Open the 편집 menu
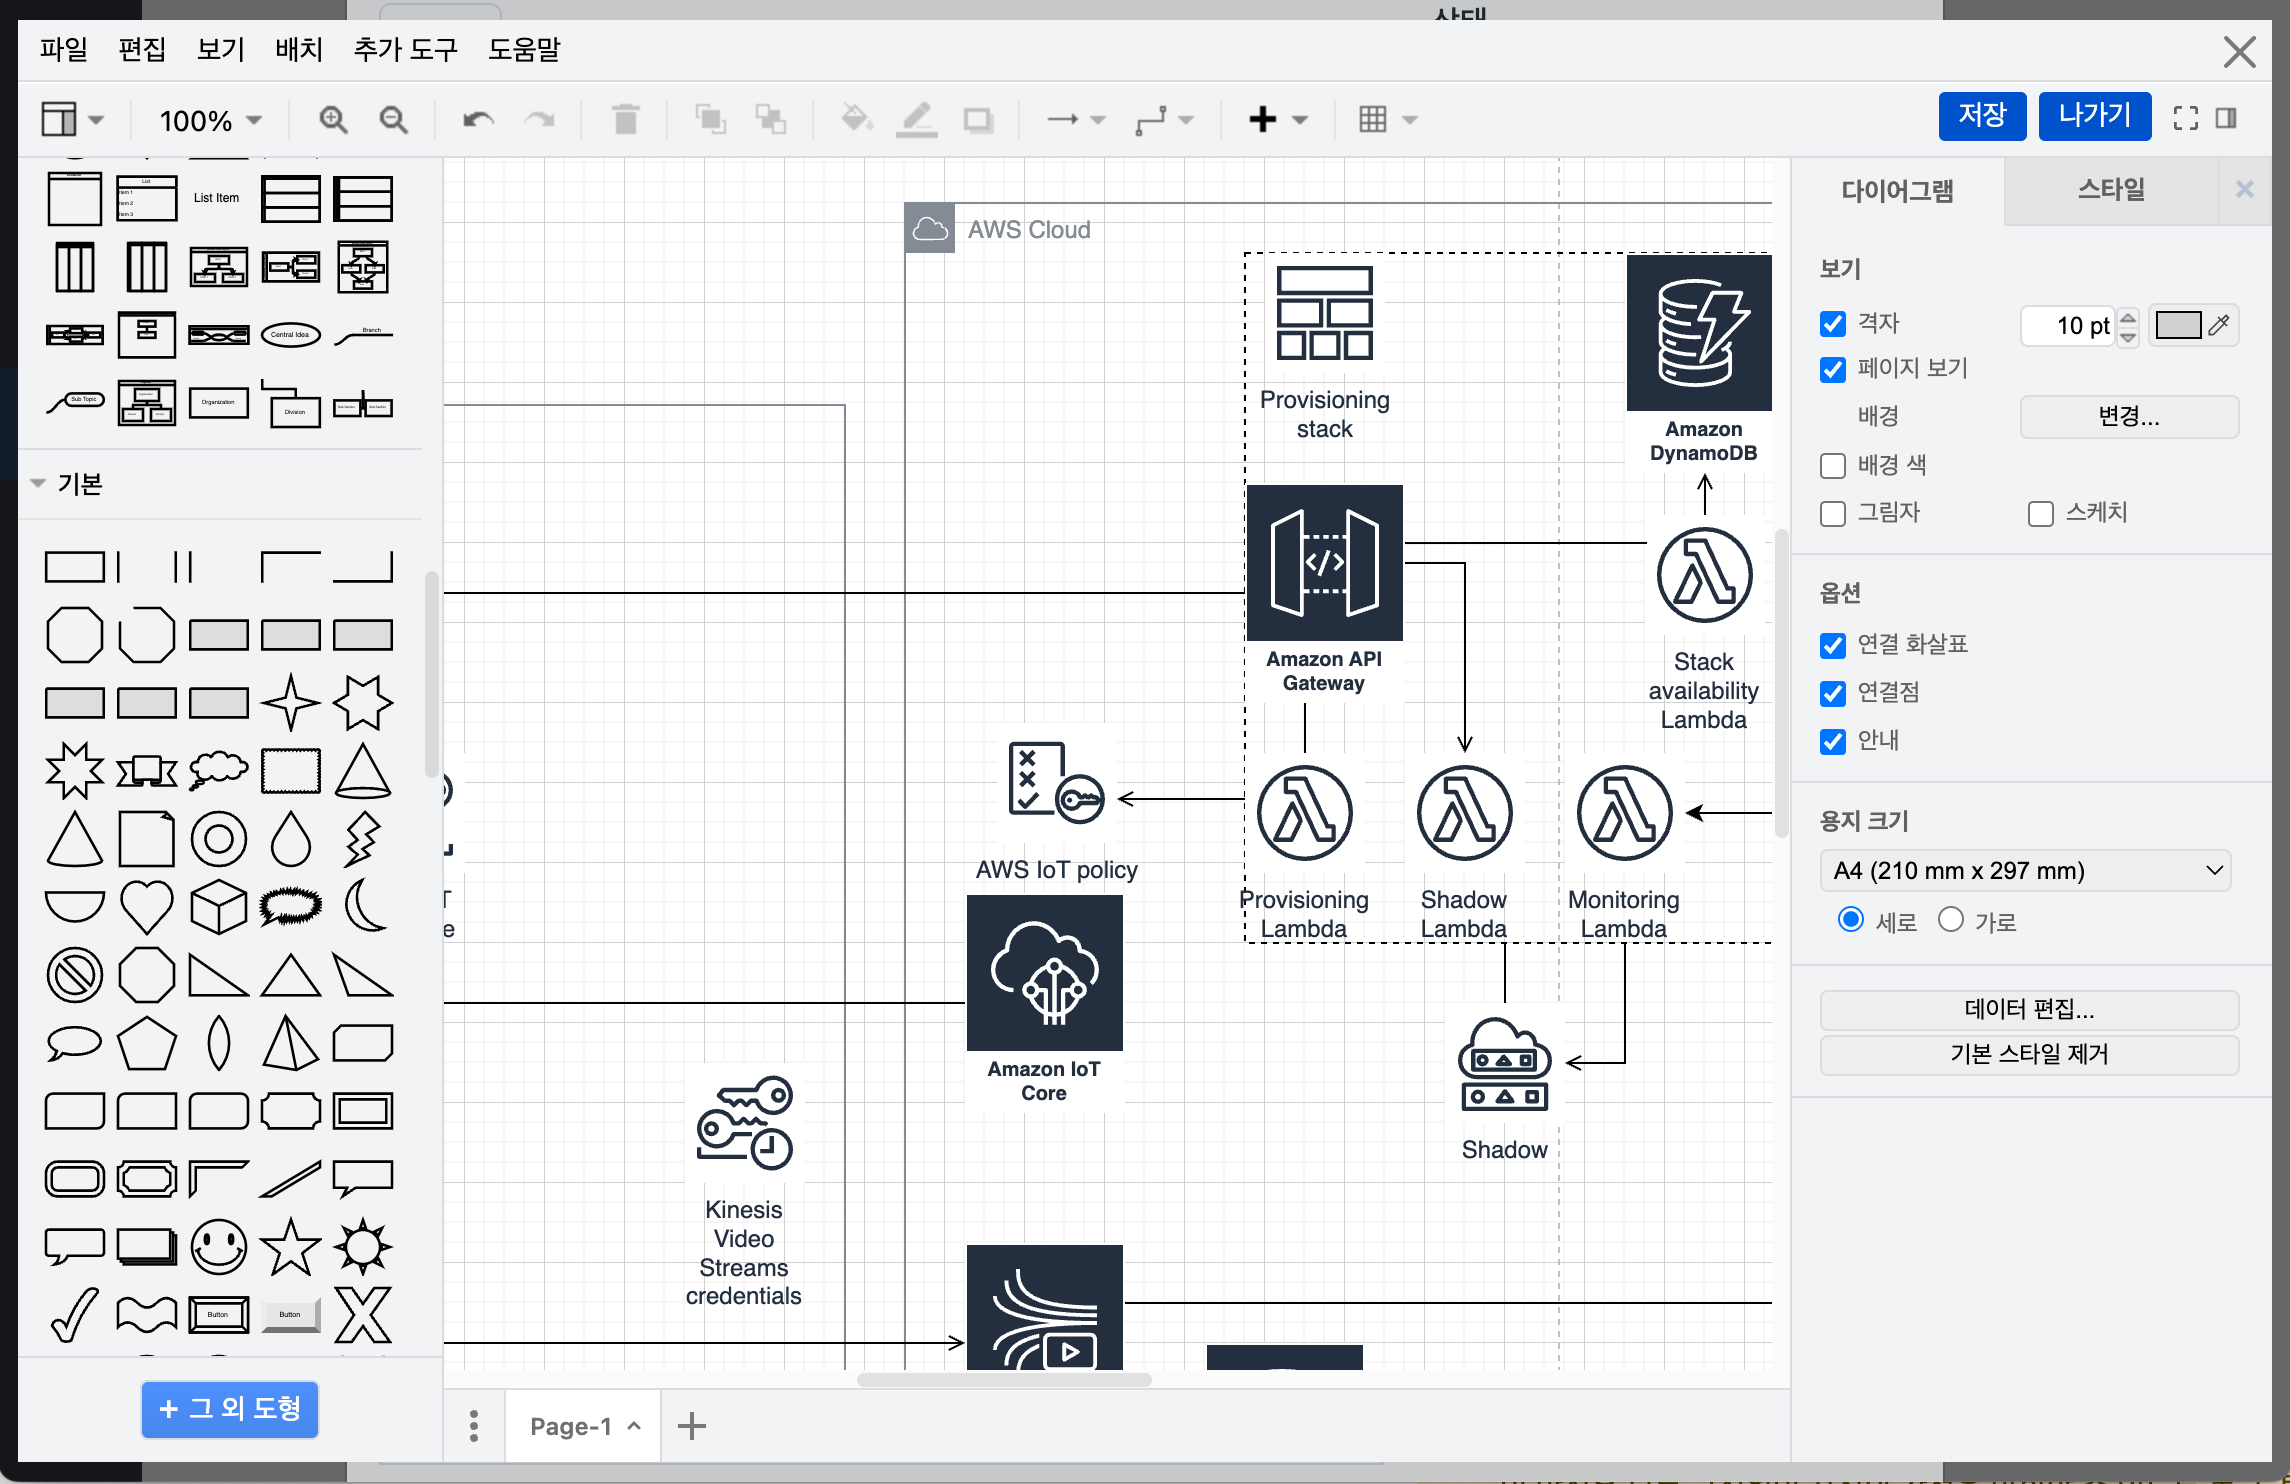The image size is (2290, 1484). click(142, 50)
